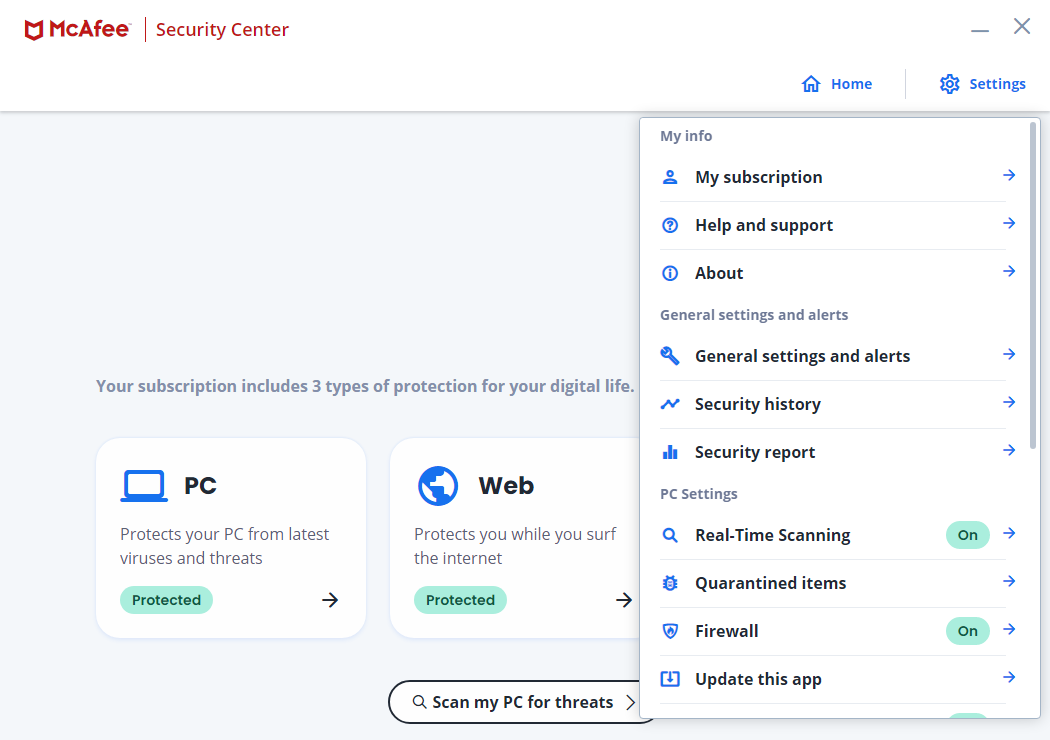Screen dimensions: 1050x740
Task: Toggle the Firewall On status badge
Action: [967, 631]
